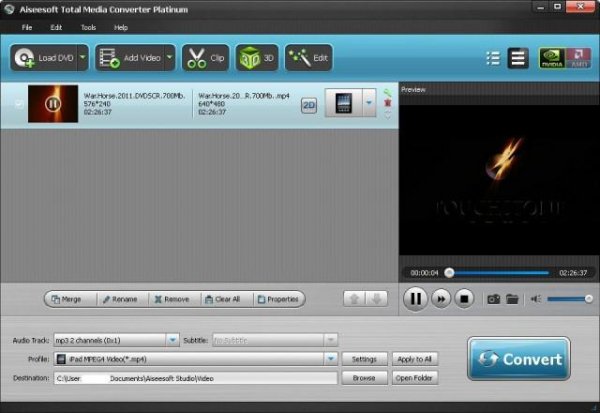The image size is (600, 413).
Task: Toggle the 2D mode button for War Horse
Action: pyautogui.click(x=309, y=105)
